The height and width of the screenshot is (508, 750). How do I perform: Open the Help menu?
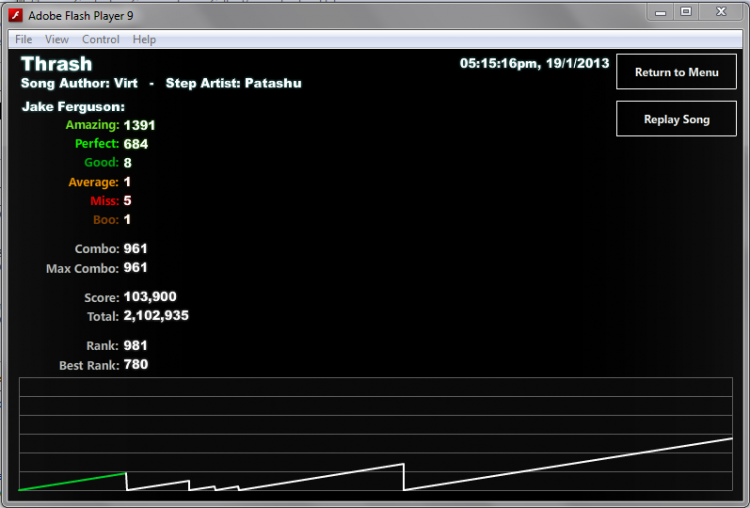coord(144,39)
